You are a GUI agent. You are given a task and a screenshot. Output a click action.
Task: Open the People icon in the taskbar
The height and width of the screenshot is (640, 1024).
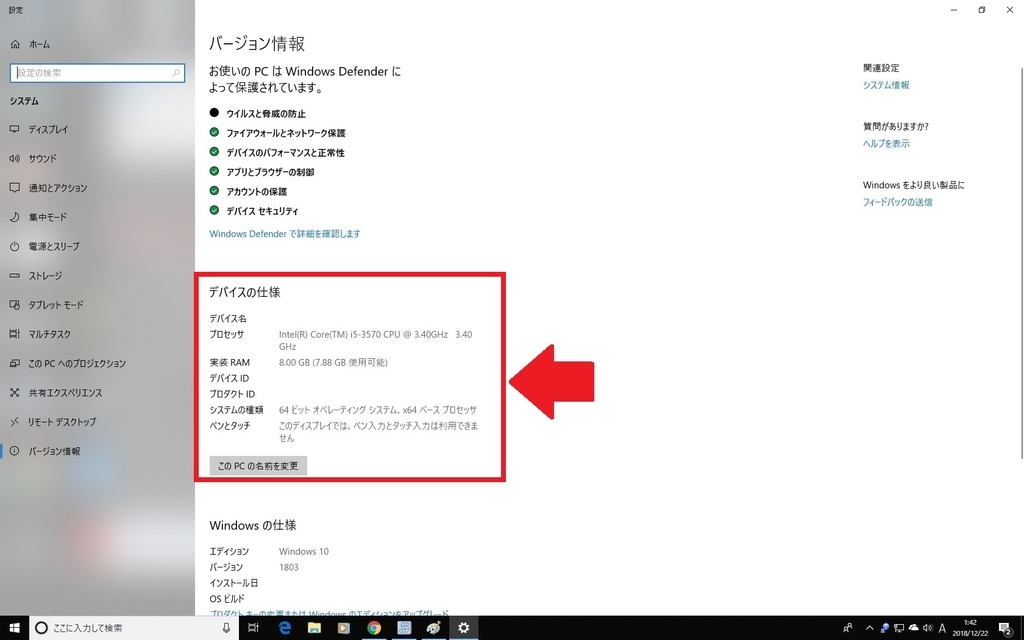point(848,628)
